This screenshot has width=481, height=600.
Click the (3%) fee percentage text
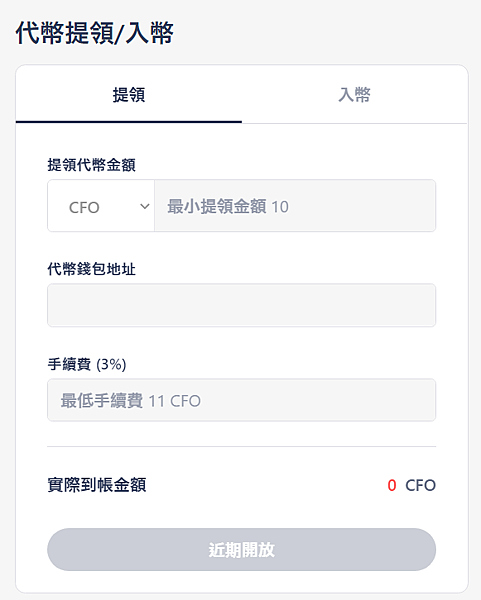(111, 364)
